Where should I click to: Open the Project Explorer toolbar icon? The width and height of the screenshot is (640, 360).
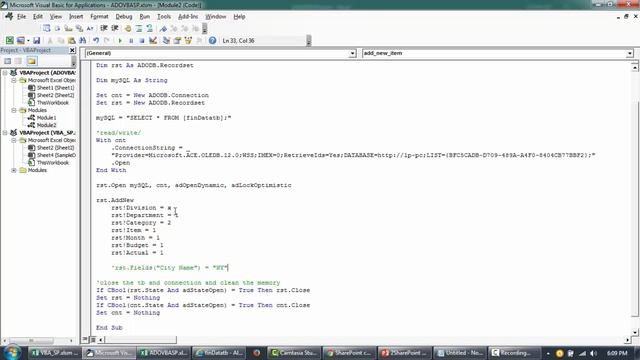(x=166, y=40)
